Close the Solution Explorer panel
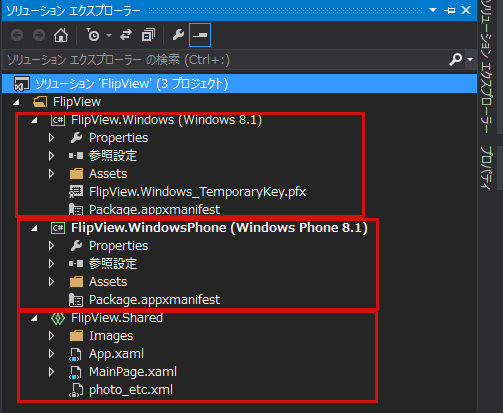 [466, 10]
